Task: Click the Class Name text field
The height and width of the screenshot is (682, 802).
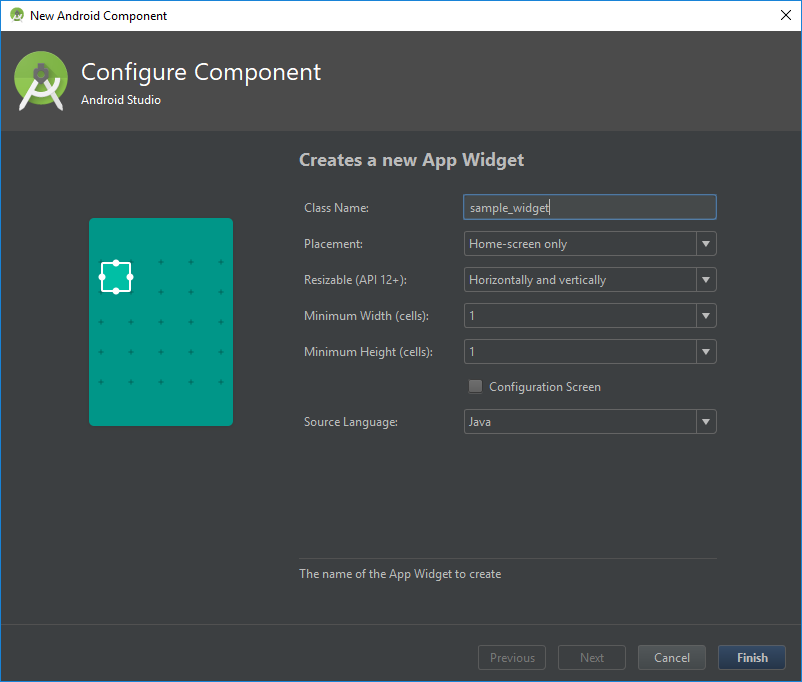Action: [x=589, y=207]
